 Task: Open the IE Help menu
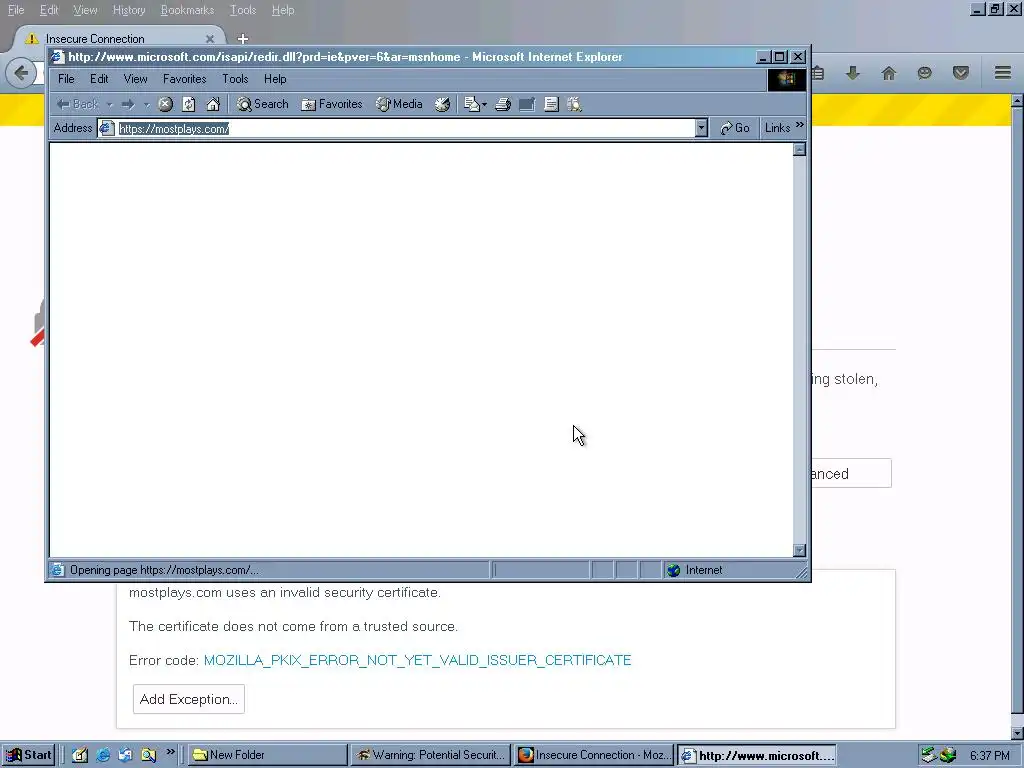(x=275, y=79)
